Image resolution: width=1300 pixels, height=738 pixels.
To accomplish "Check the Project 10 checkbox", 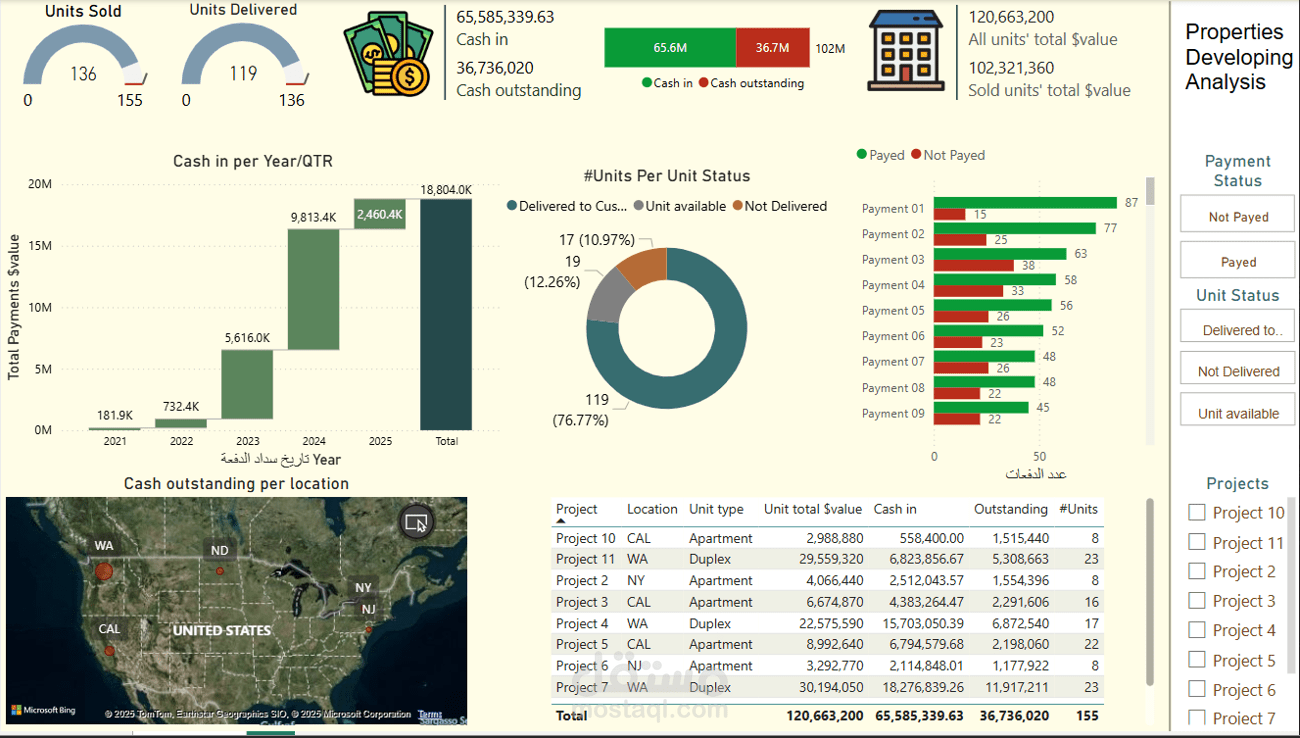I will click(x=1197, y=512).
